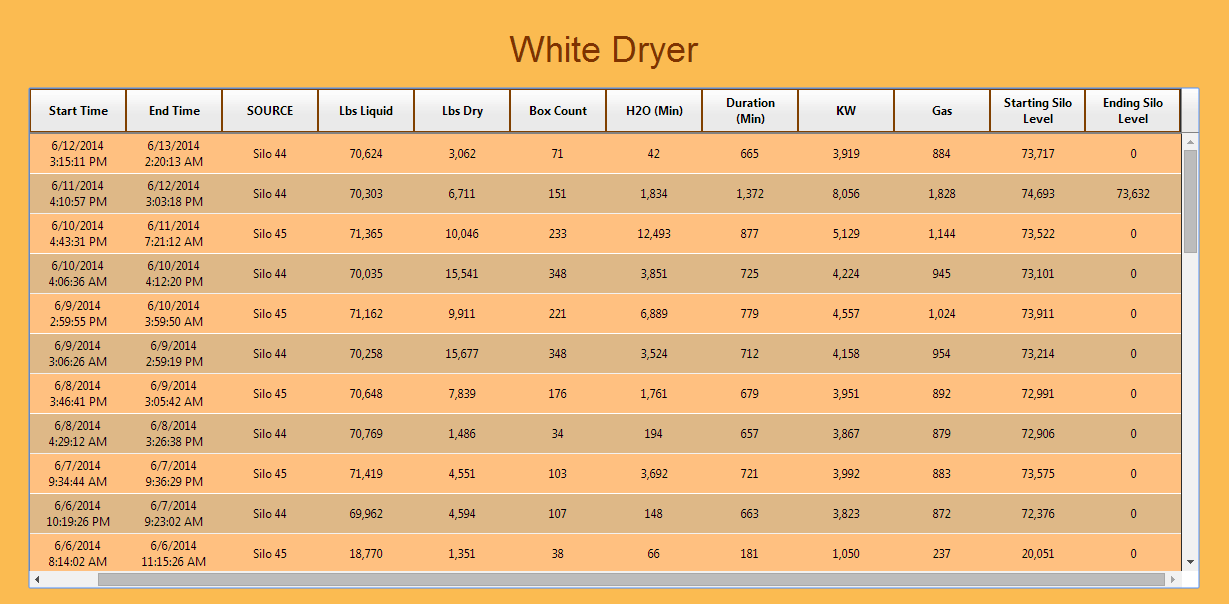Select start time 6/12/2014 3:15:11 PM
This screenshot has width=1229, height=604.
tap(76, 154)
